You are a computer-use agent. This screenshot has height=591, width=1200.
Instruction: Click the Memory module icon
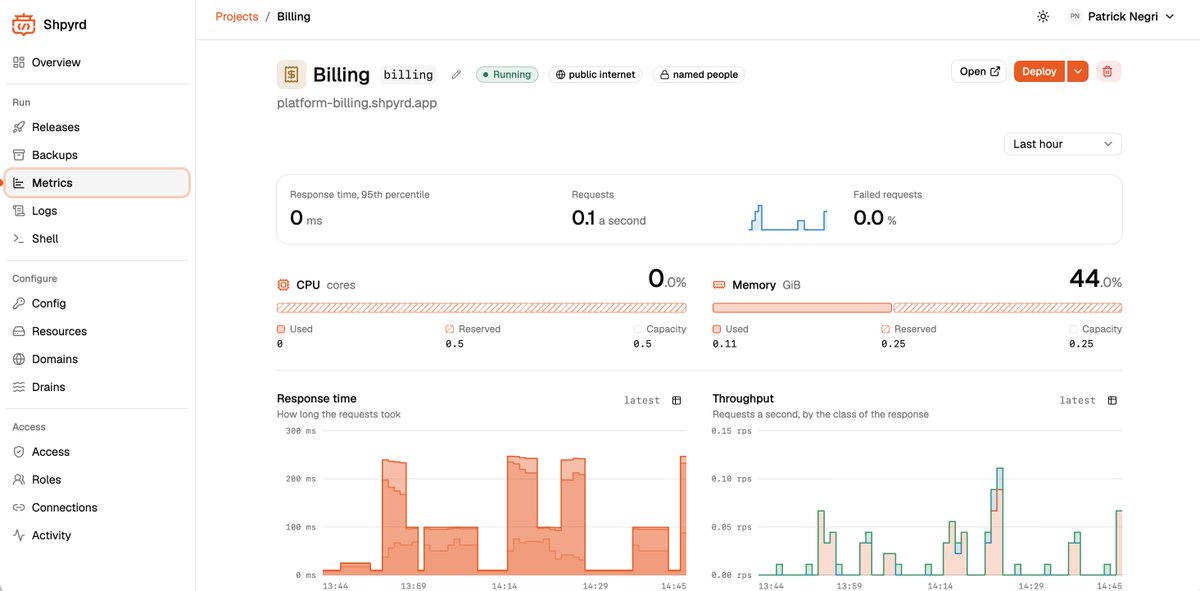[719, 285]
